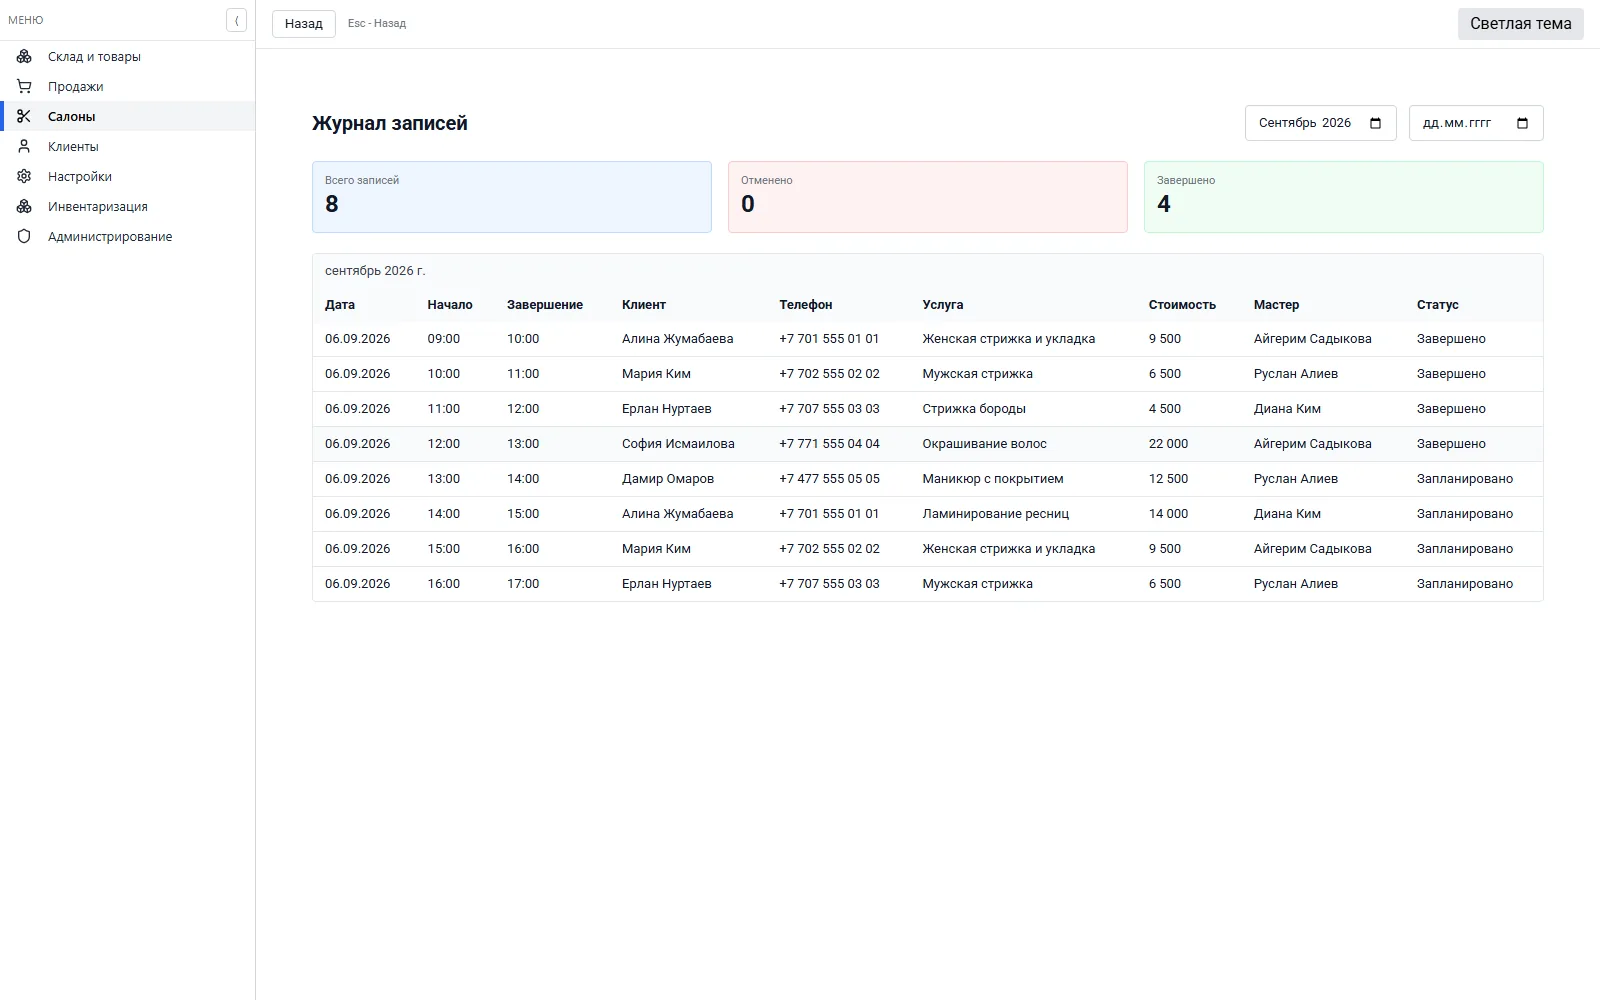The height and width of the screenshot is (1000, 1600).
Task: Click service Стрижка бороды
Action: click(974, 409)
